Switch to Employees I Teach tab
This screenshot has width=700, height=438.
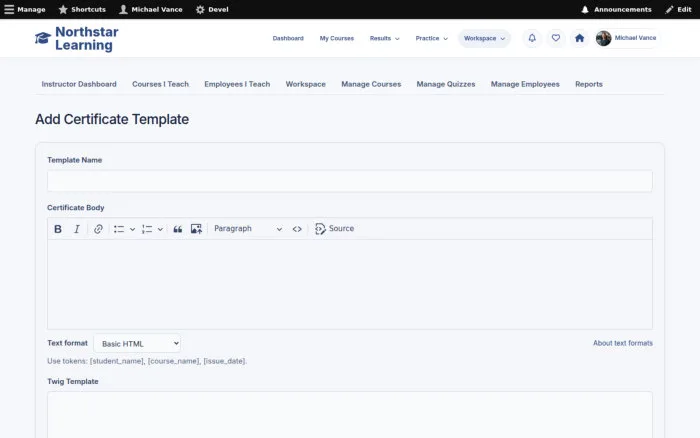point(237,84)
